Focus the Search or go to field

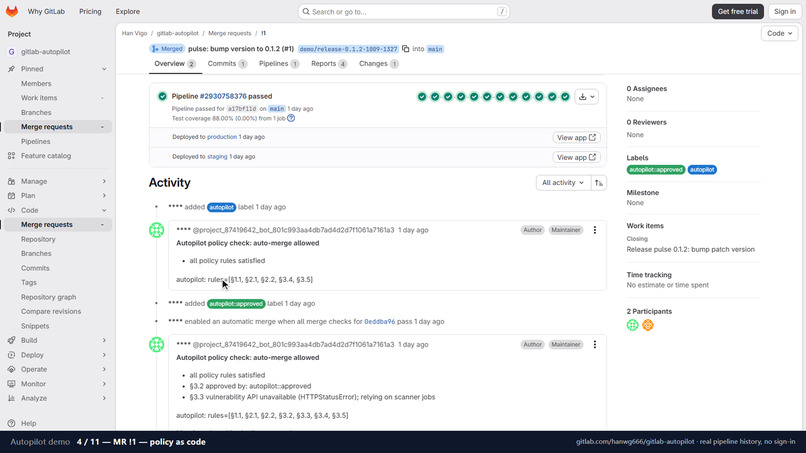404,11
